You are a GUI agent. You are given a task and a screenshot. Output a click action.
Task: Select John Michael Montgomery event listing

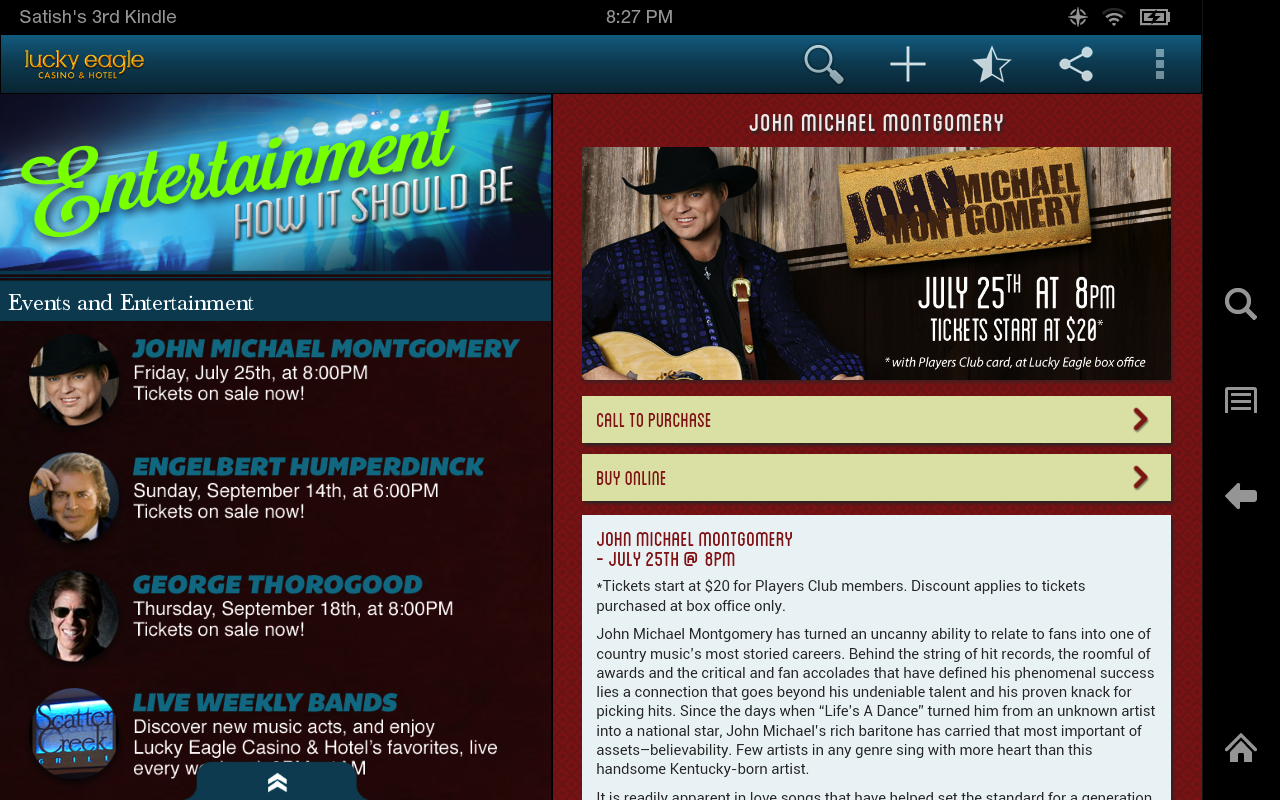pos(275,380)
